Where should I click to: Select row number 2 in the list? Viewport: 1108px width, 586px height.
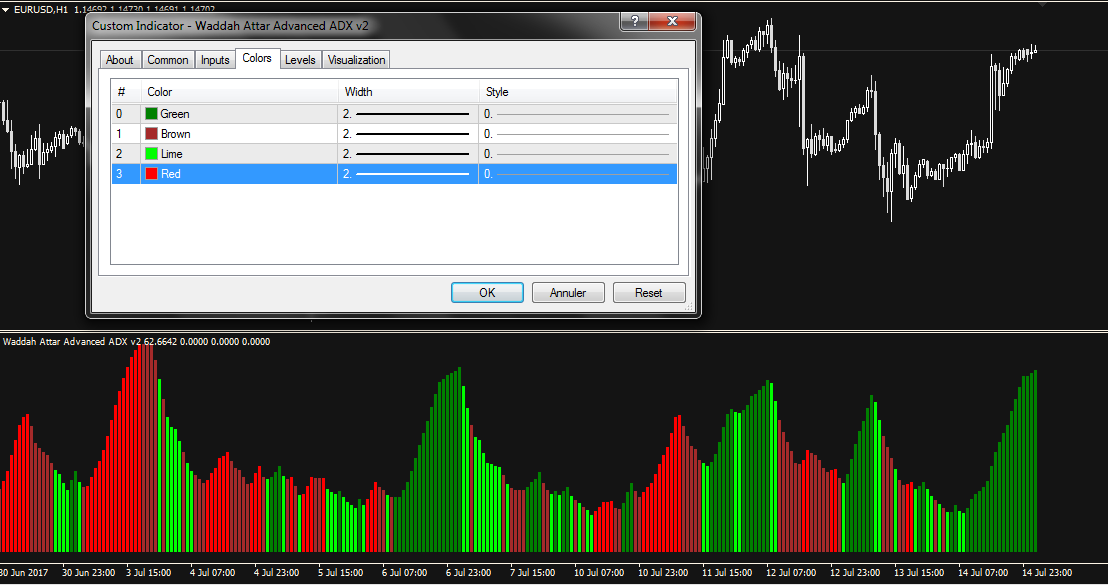[x=119, y=153]
